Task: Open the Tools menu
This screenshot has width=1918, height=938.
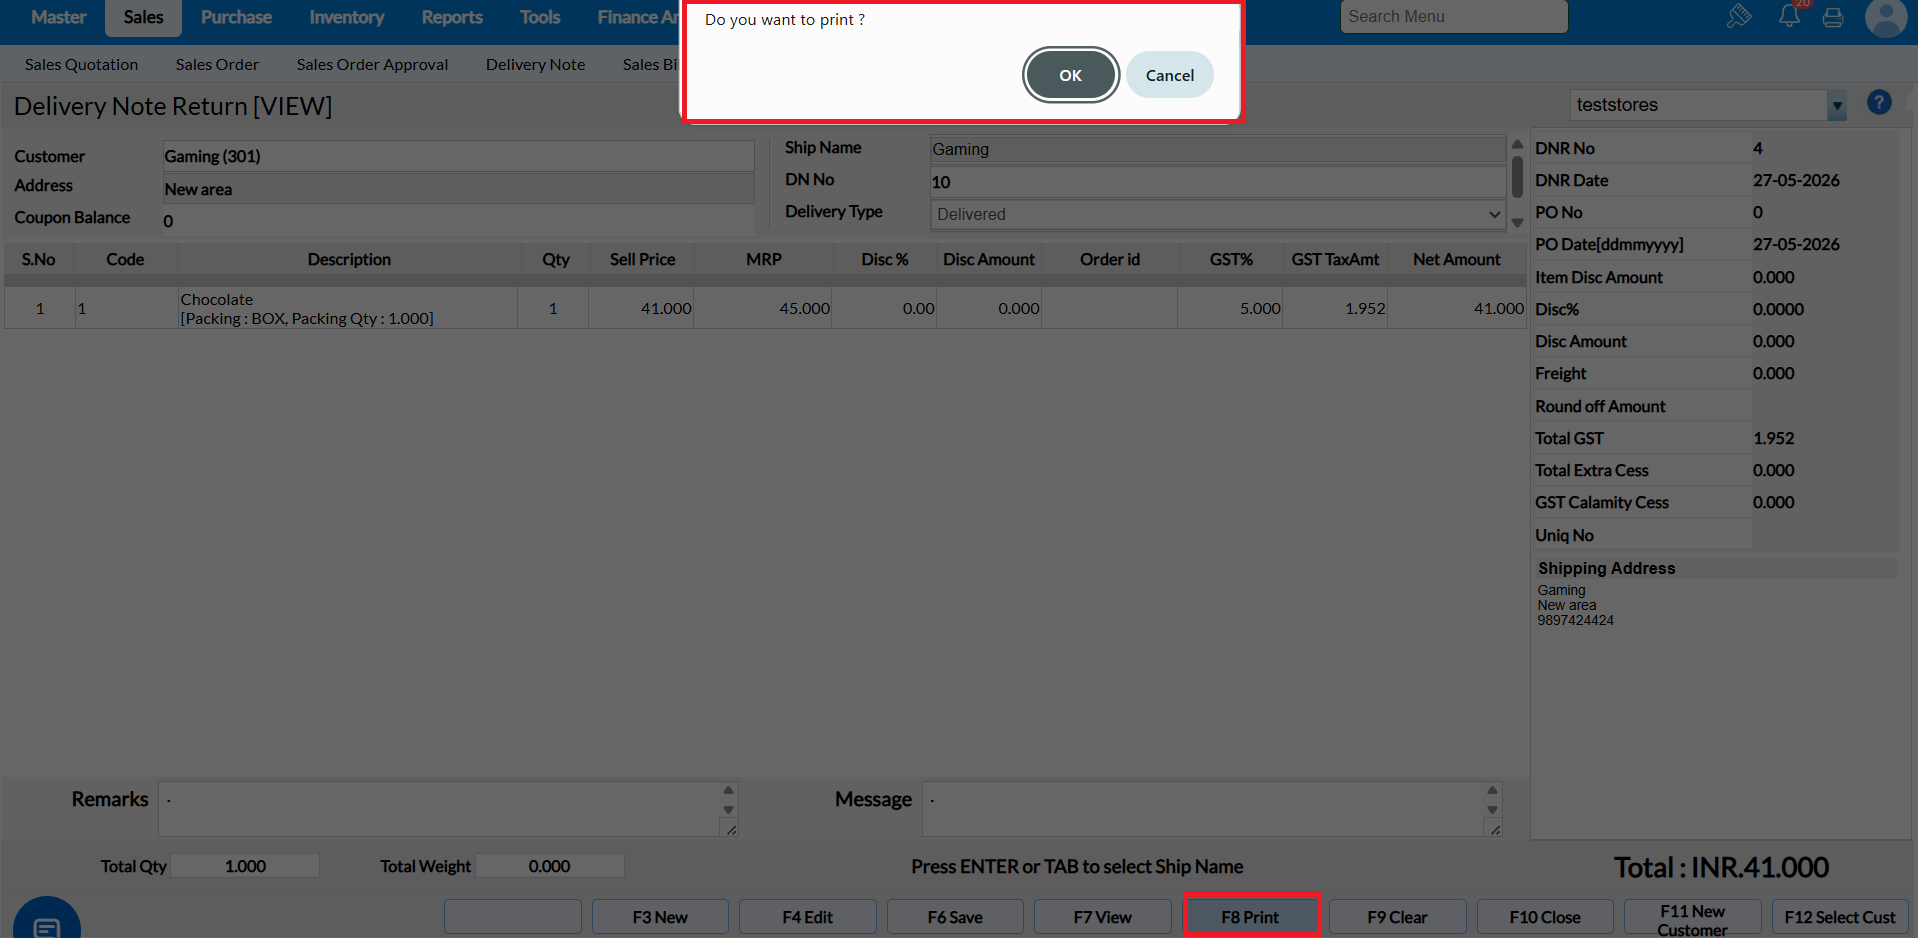Action: [x=540, y=17]
